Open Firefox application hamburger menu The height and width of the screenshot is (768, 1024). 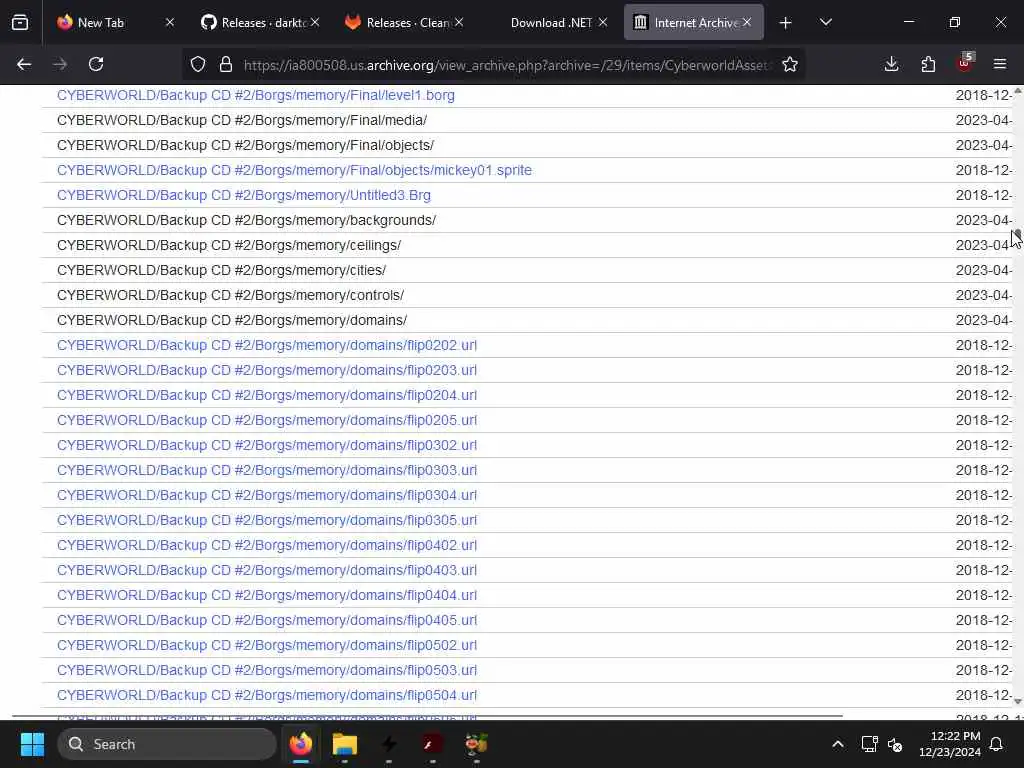[1000, 64]
